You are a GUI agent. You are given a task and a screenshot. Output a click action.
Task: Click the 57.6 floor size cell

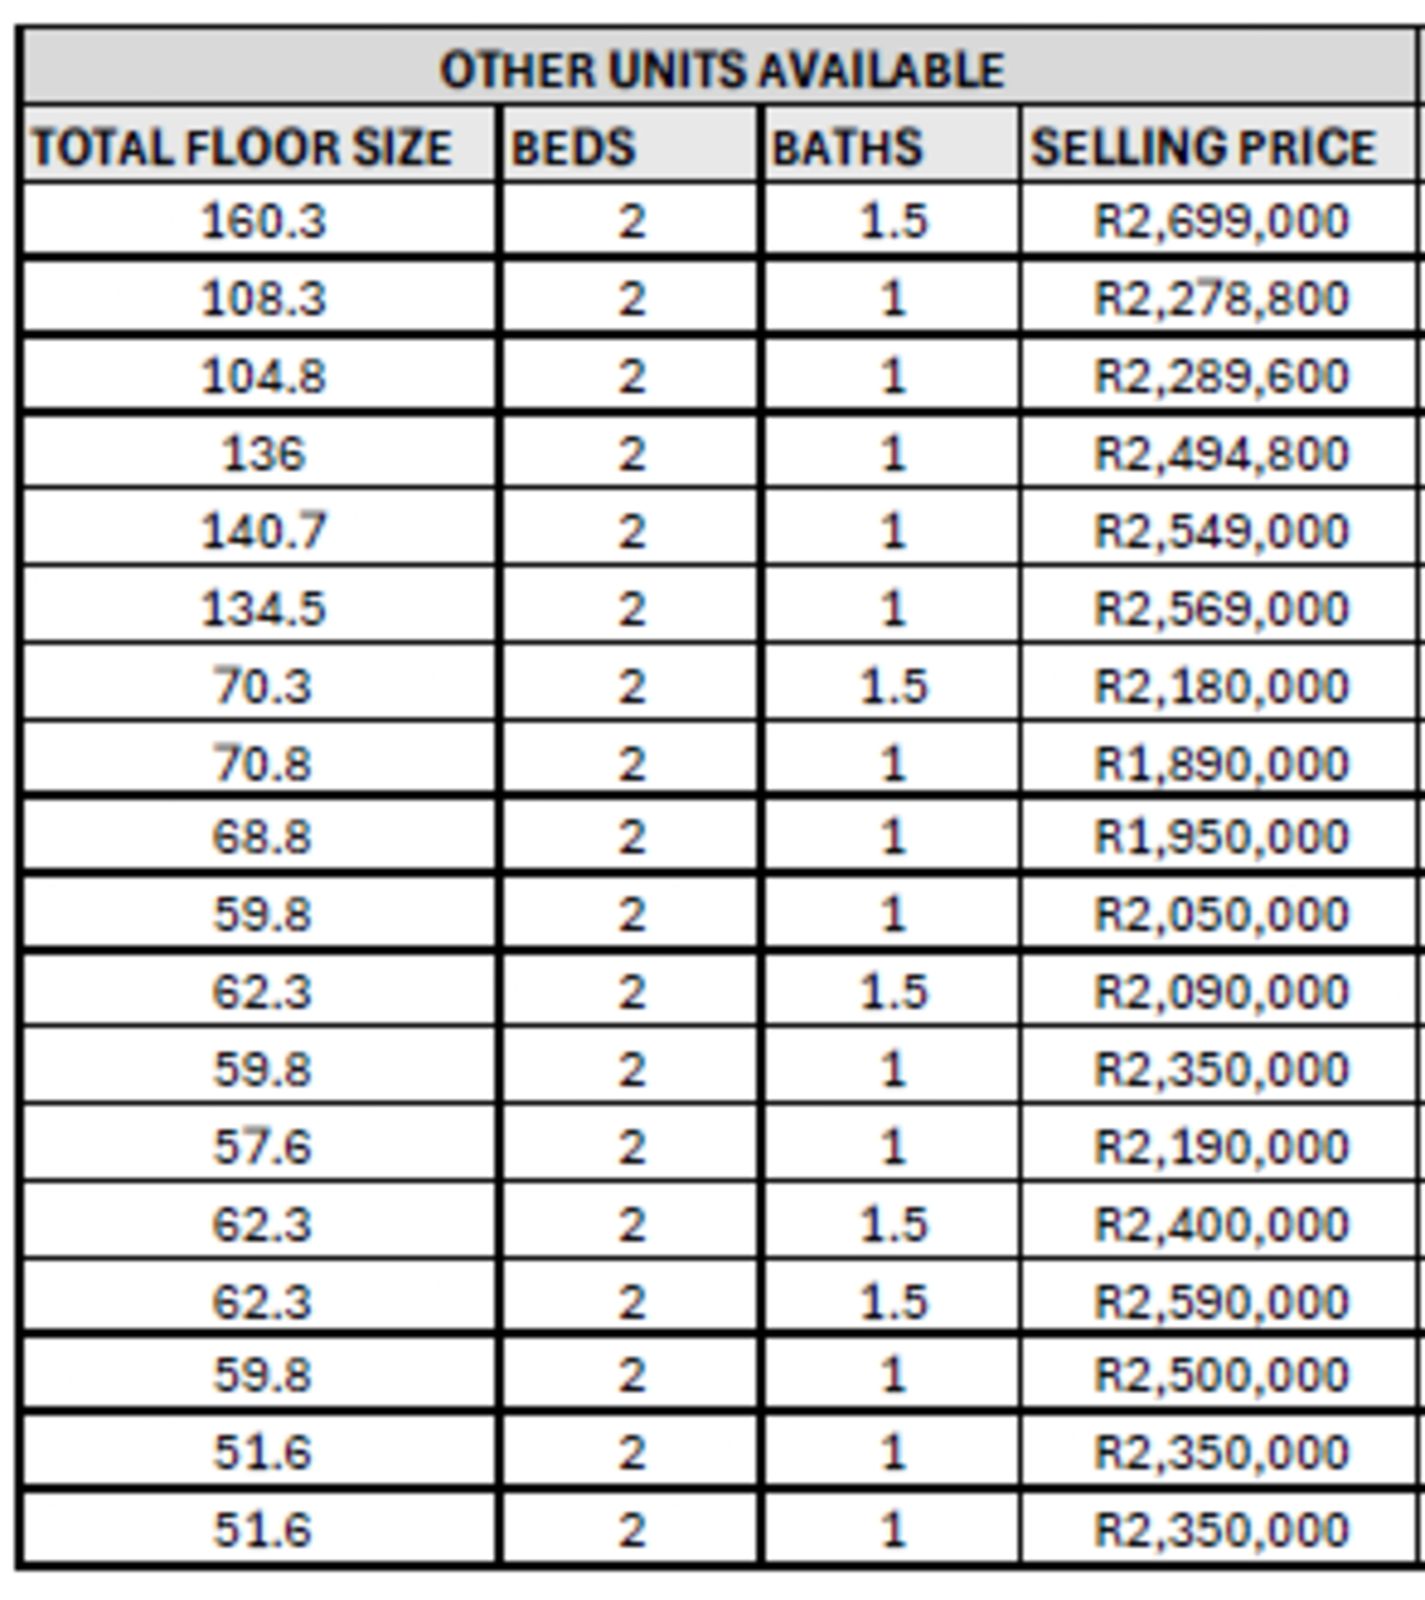click(x=263, y=1146)
